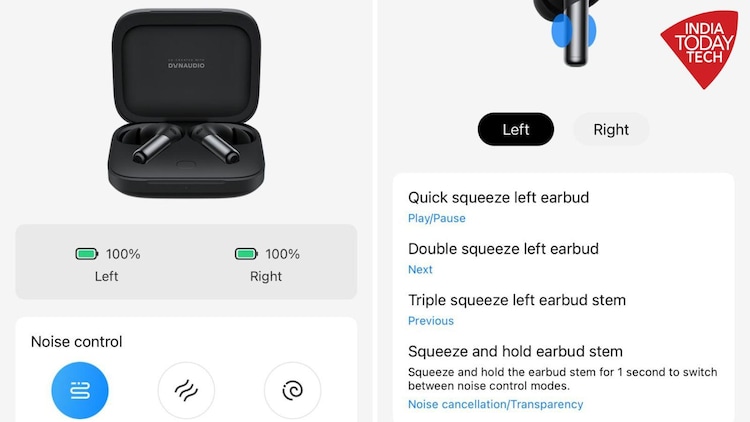Tap the Noise control heading
This screenshot has width=750, height=422.
[x=77, y=342]
